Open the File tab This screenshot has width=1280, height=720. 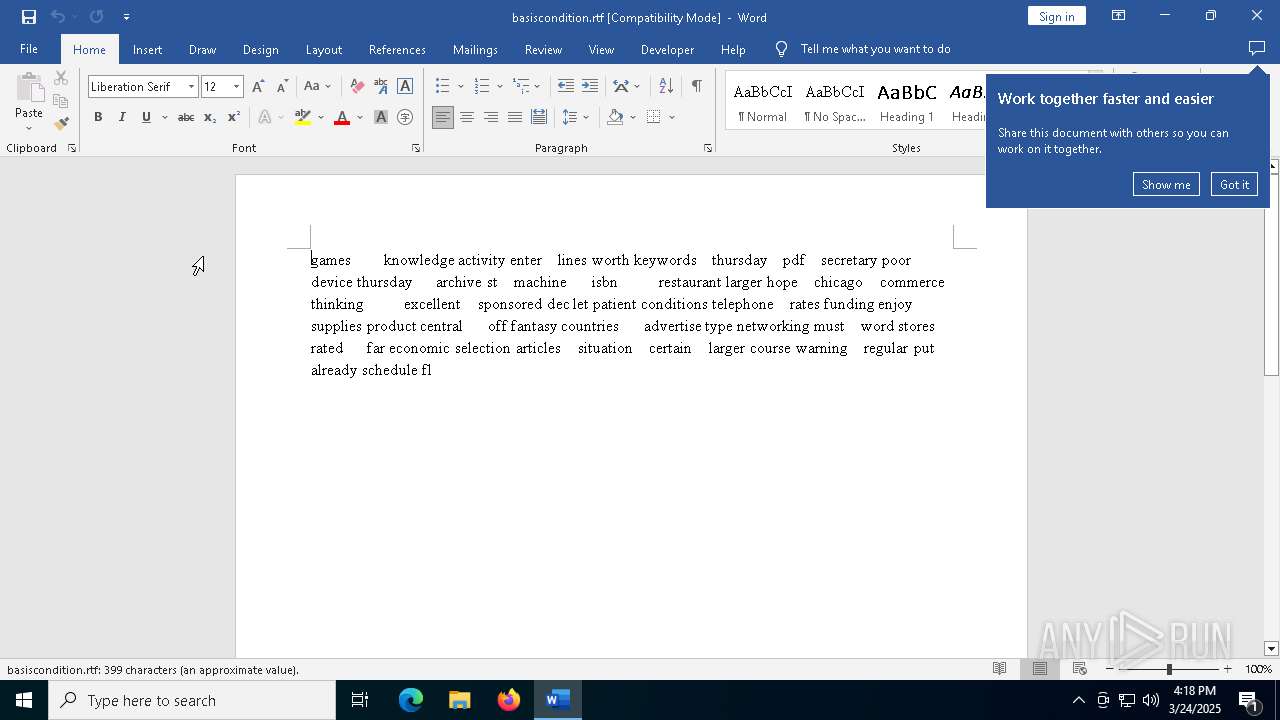coord(29,49)
